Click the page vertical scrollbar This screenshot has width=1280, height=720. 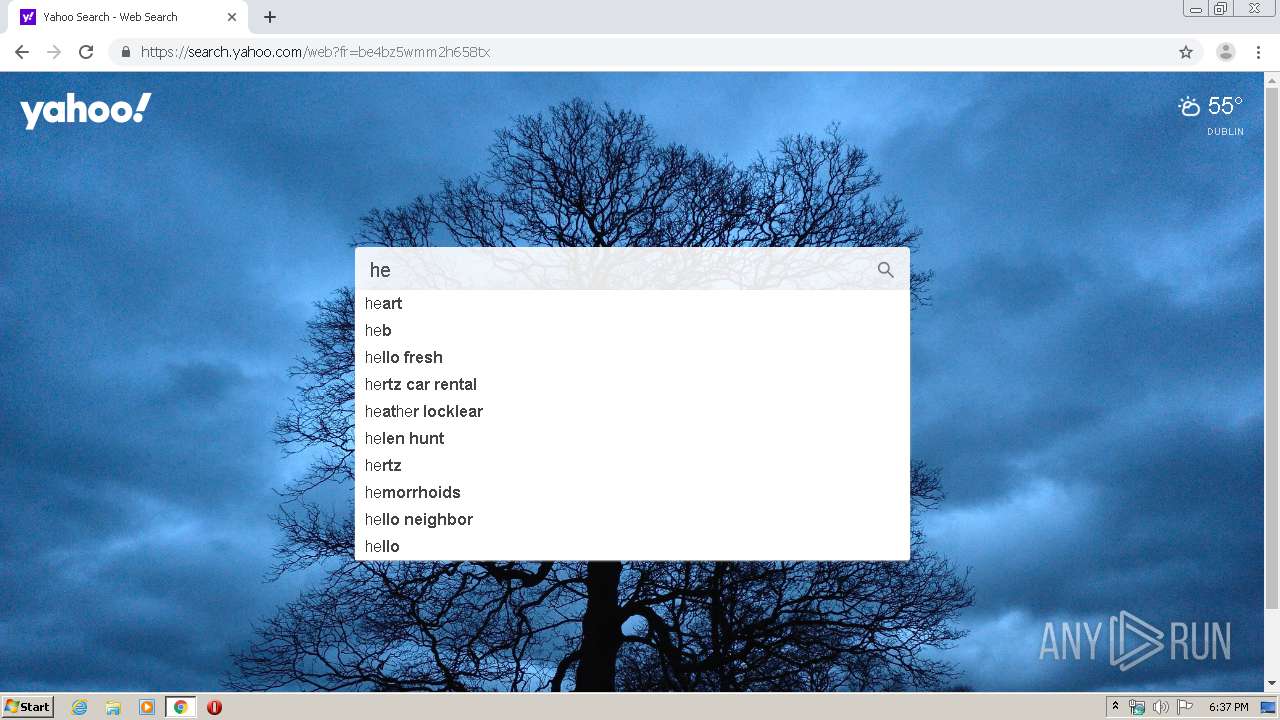[x=1272, y=347]
